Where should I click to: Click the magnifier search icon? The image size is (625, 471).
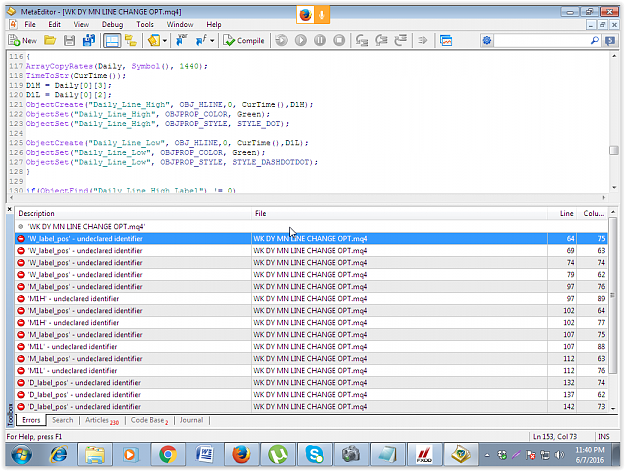(x=594, y=40)
